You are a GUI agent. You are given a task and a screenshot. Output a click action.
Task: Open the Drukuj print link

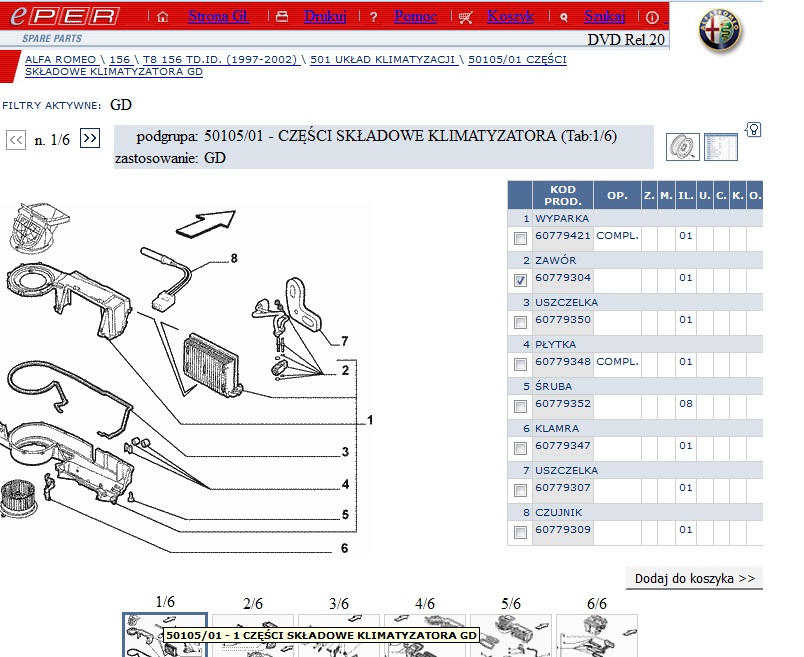pyautogui.click(x=325, y=16)
